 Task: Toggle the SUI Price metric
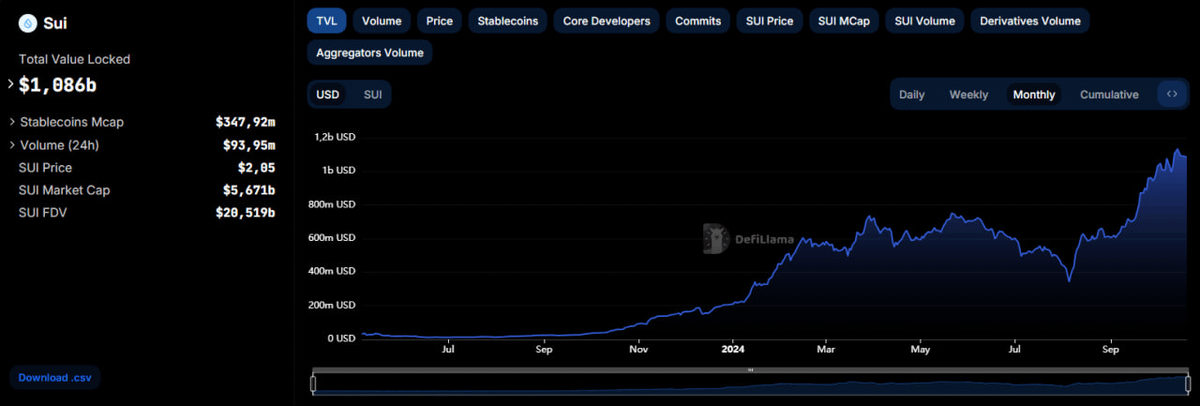770,20
